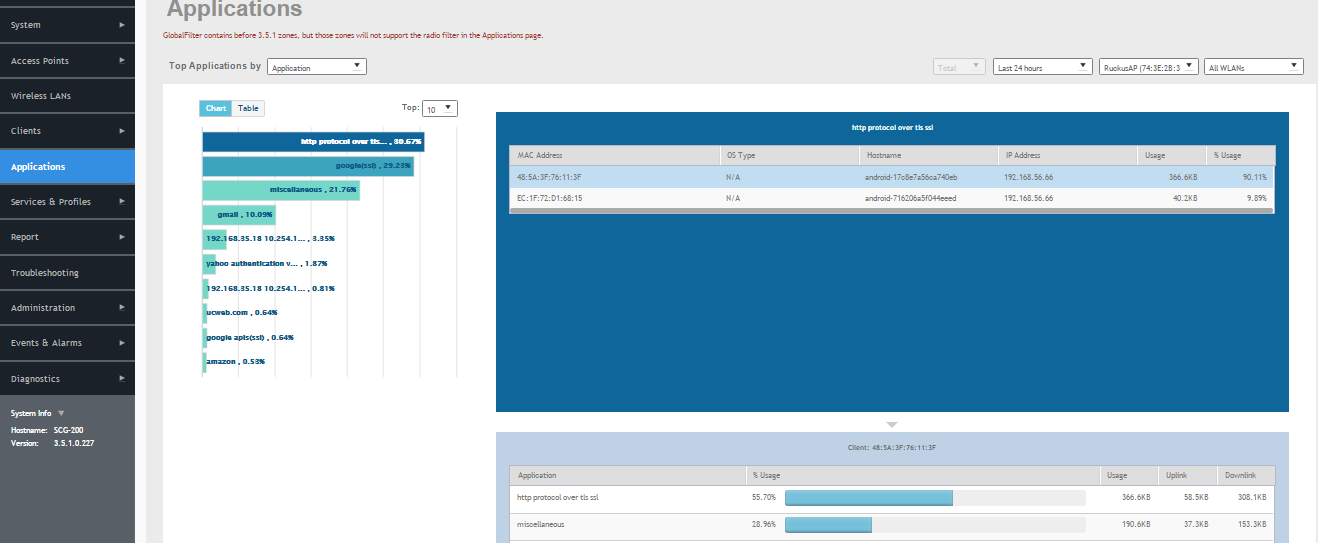Expand the Diagnostics submenu arrow

click(x=122, y=379)
